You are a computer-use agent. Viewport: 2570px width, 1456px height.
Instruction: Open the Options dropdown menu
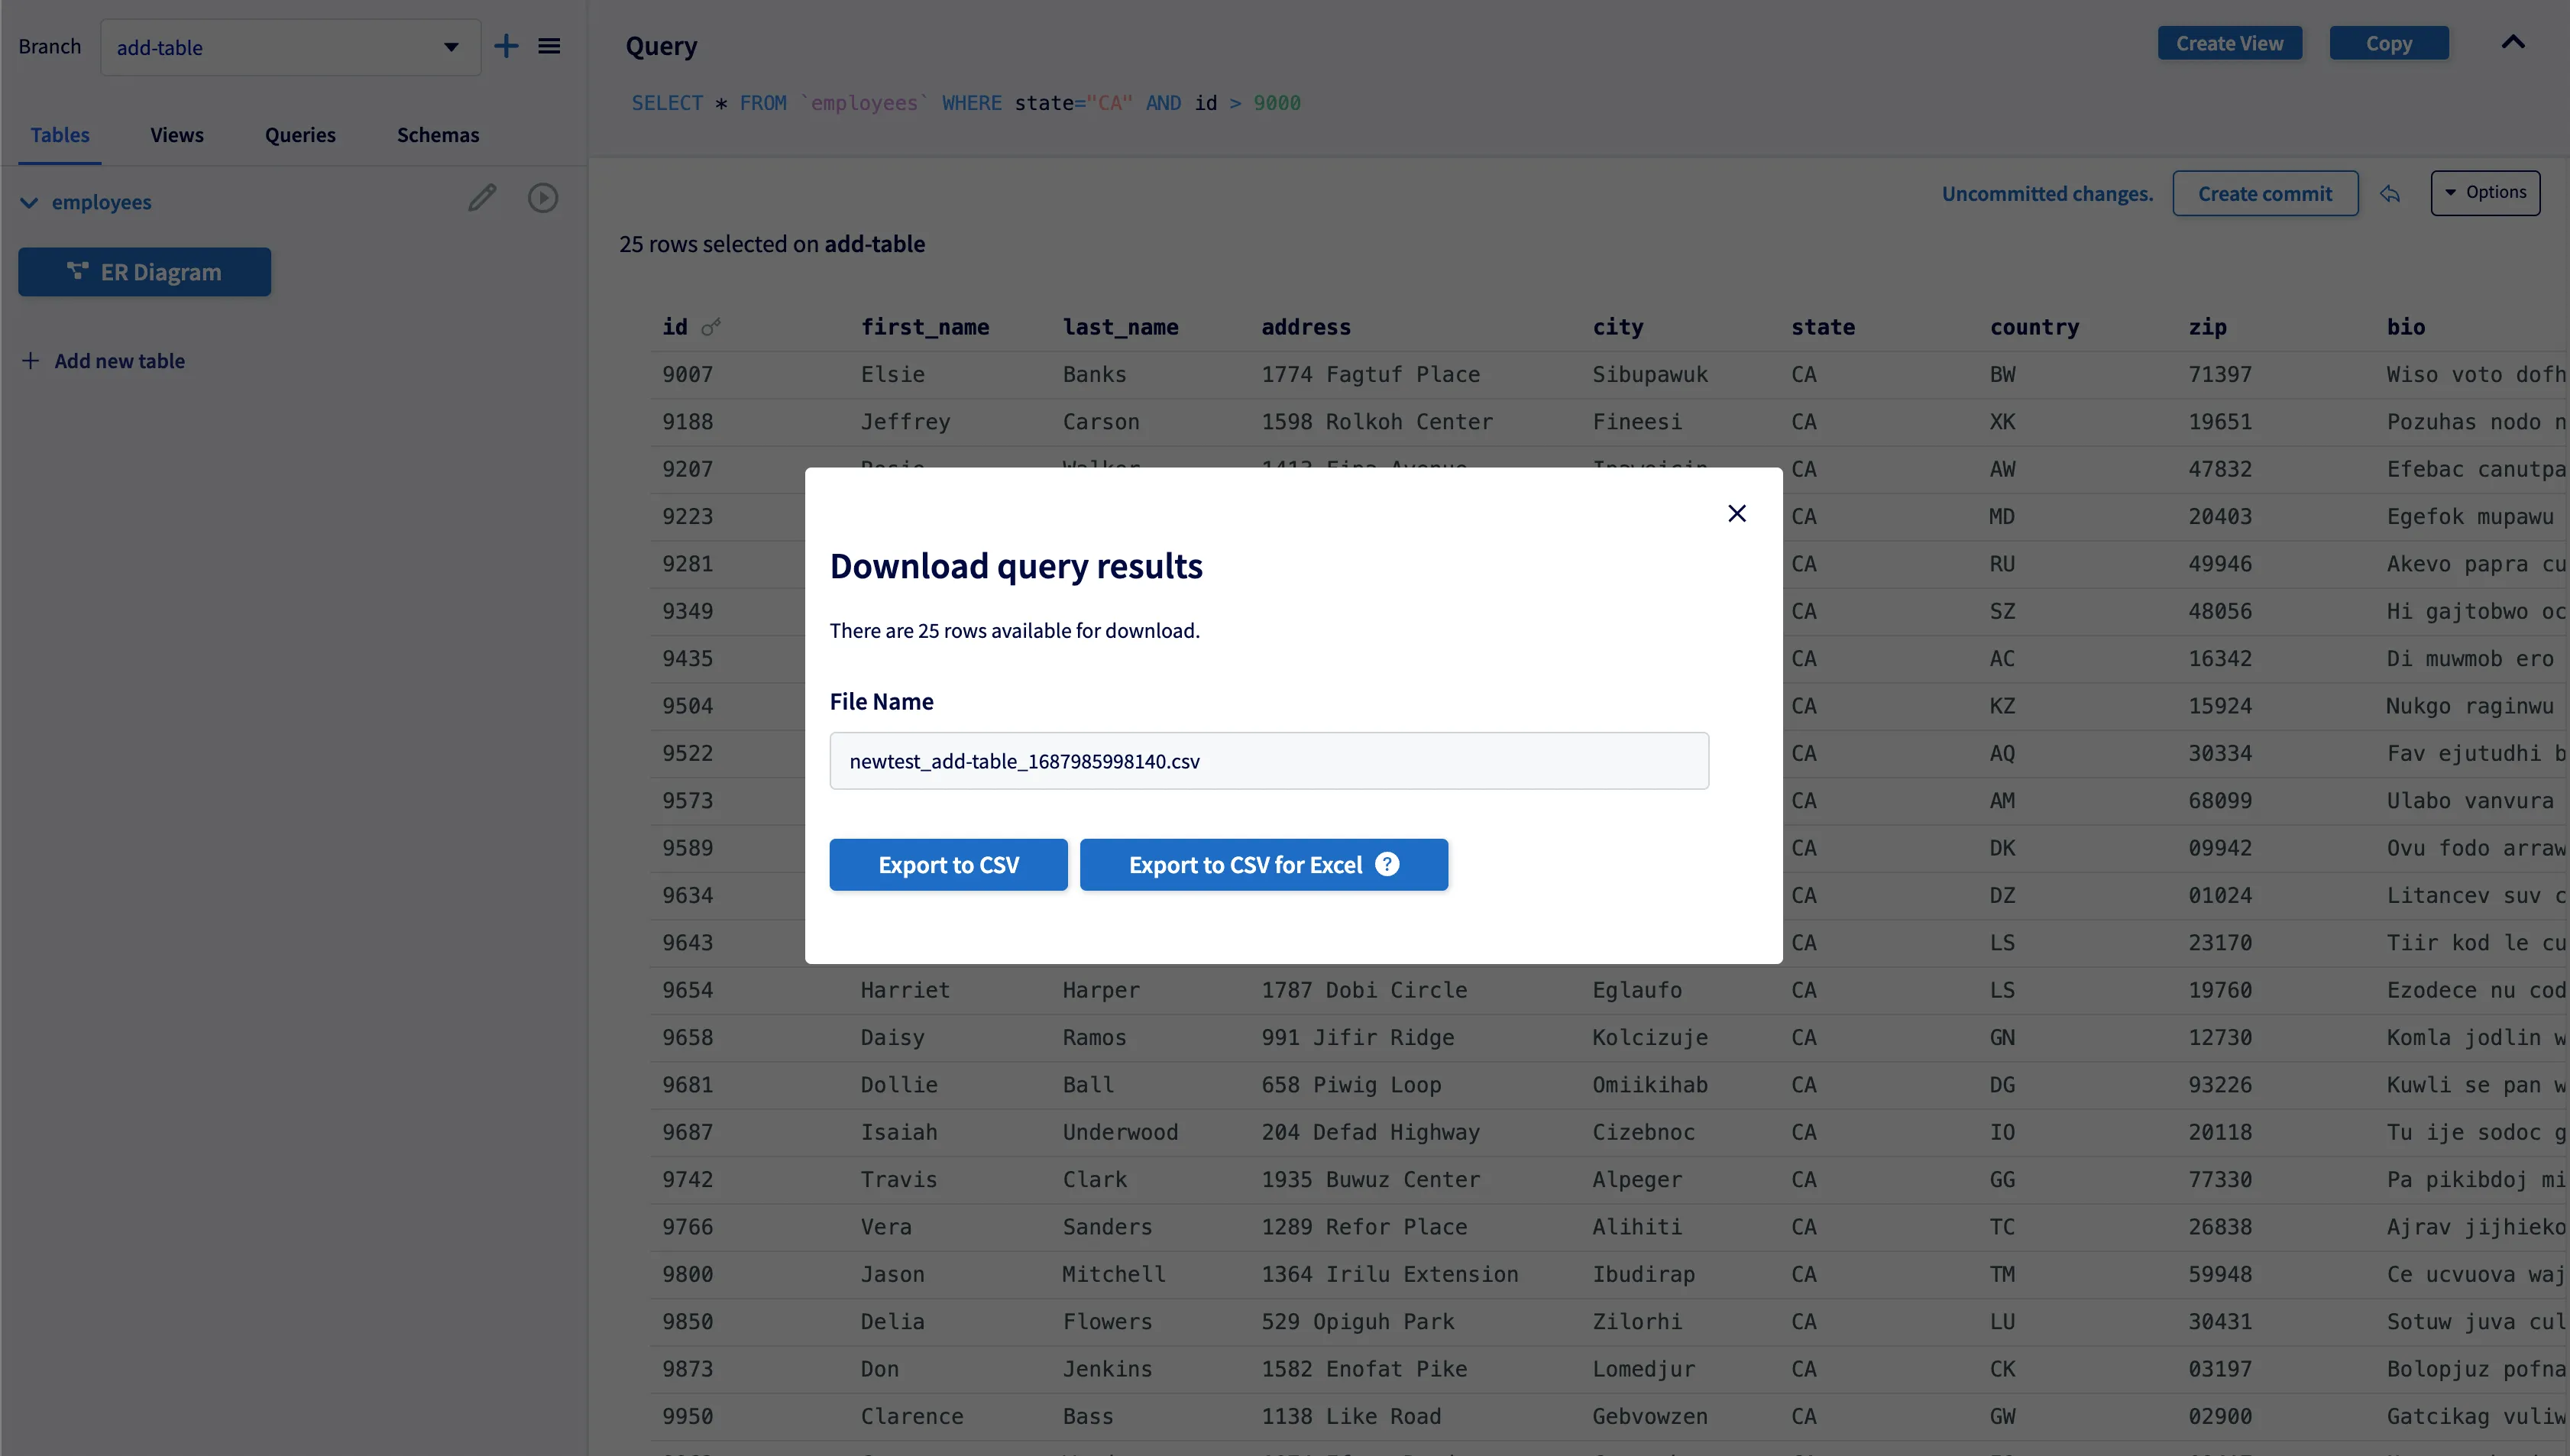2487,192
